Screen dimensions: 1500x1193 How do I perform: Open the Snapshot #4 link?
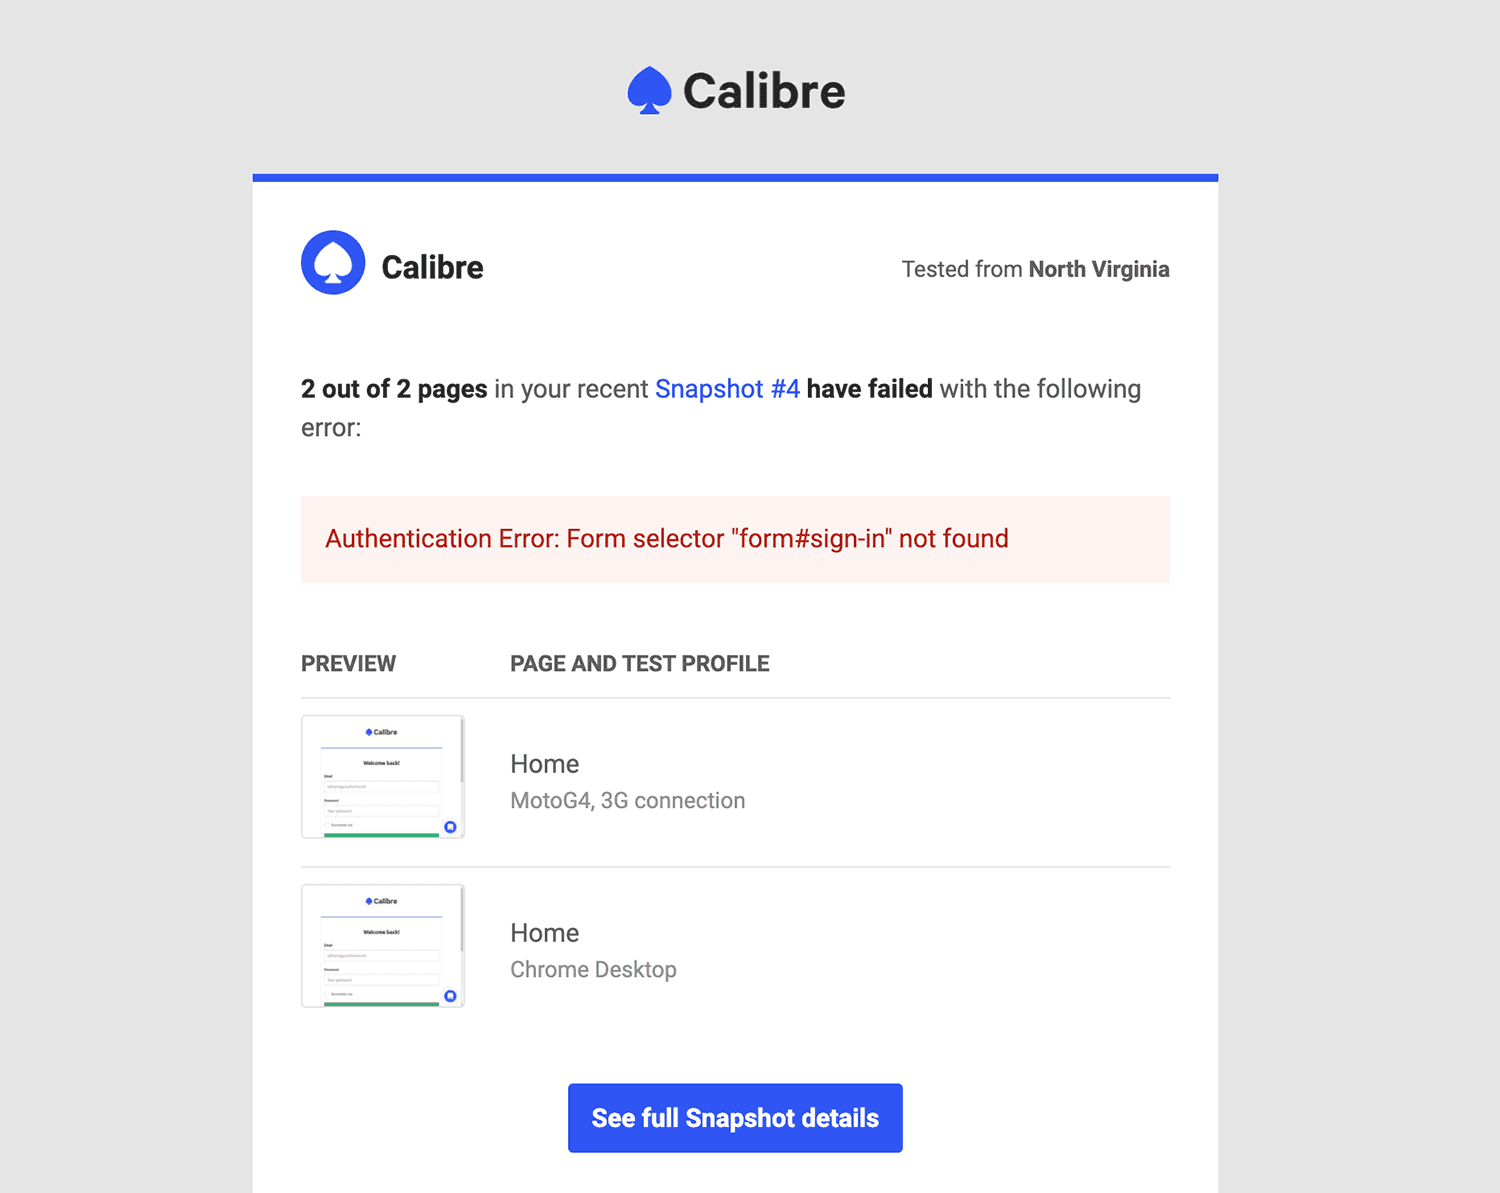(x=727, y=389)
